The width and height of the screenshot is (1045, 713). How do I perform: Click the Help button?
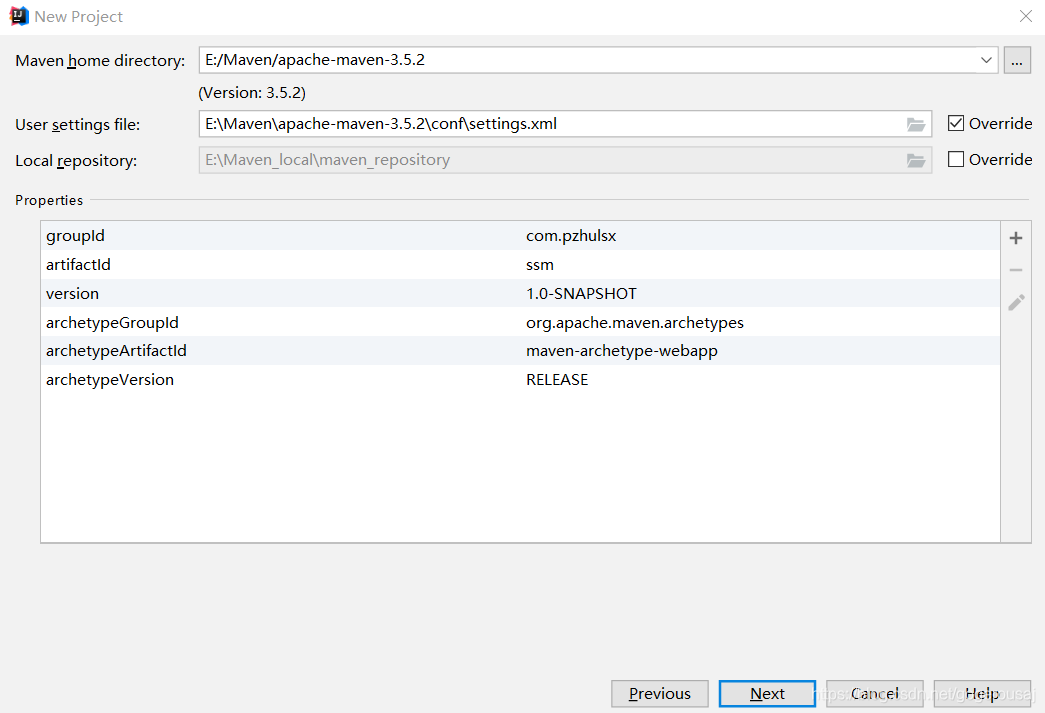982,694
